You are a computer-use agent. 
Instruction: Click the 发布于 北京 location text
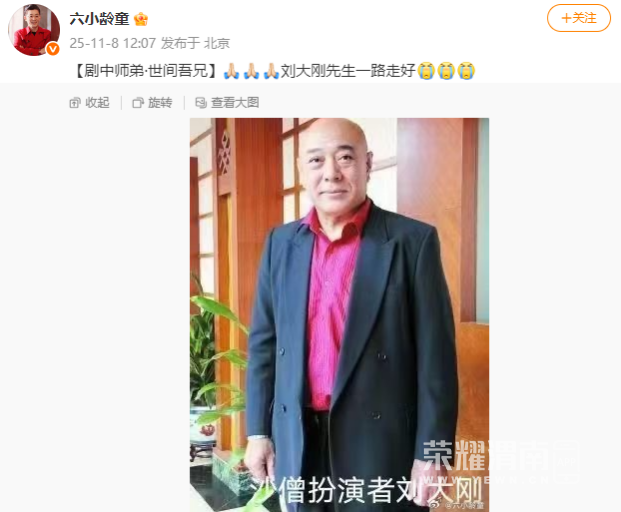tap(195, 43)
